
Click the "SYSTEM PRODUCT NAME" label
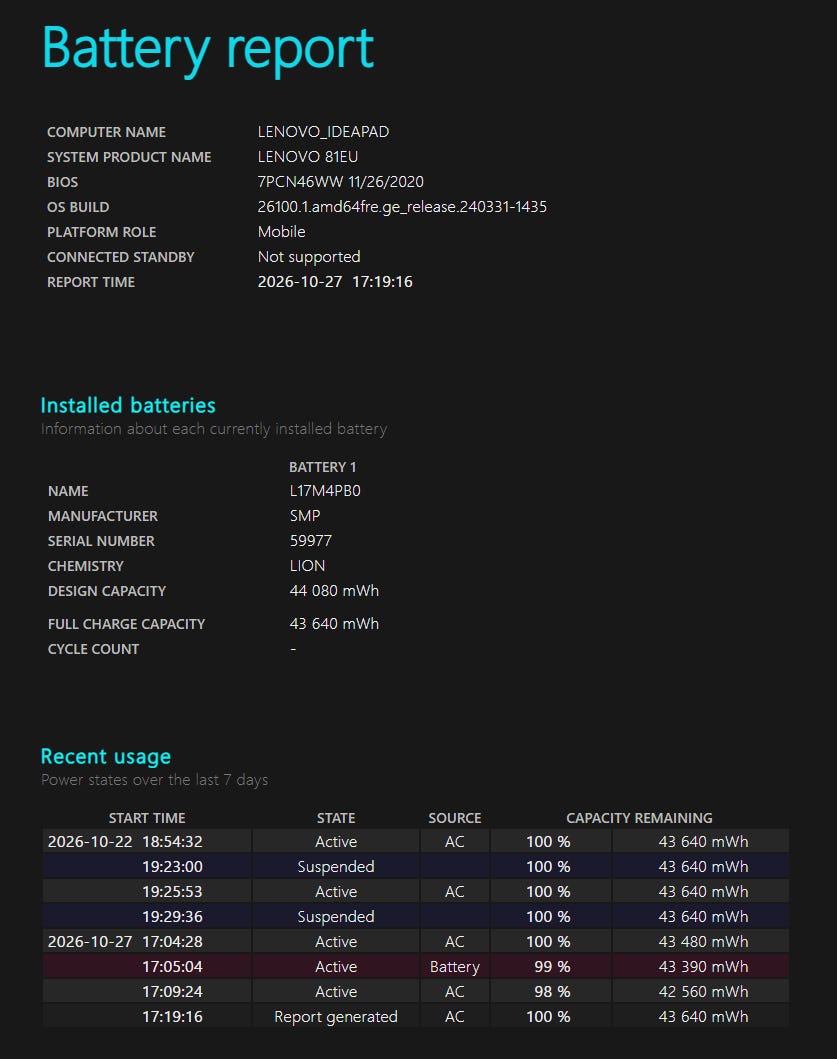tap(129, 157)
